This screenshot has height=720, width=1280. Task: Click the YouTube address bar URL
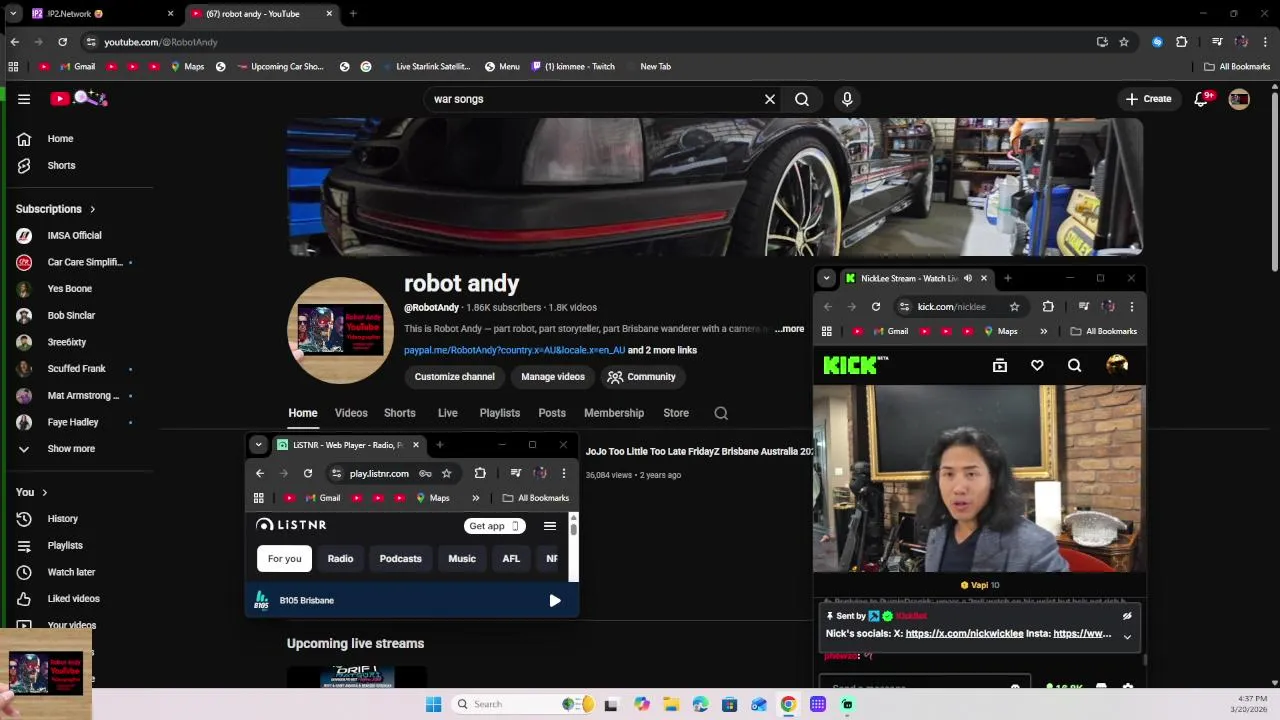point(160,42)
